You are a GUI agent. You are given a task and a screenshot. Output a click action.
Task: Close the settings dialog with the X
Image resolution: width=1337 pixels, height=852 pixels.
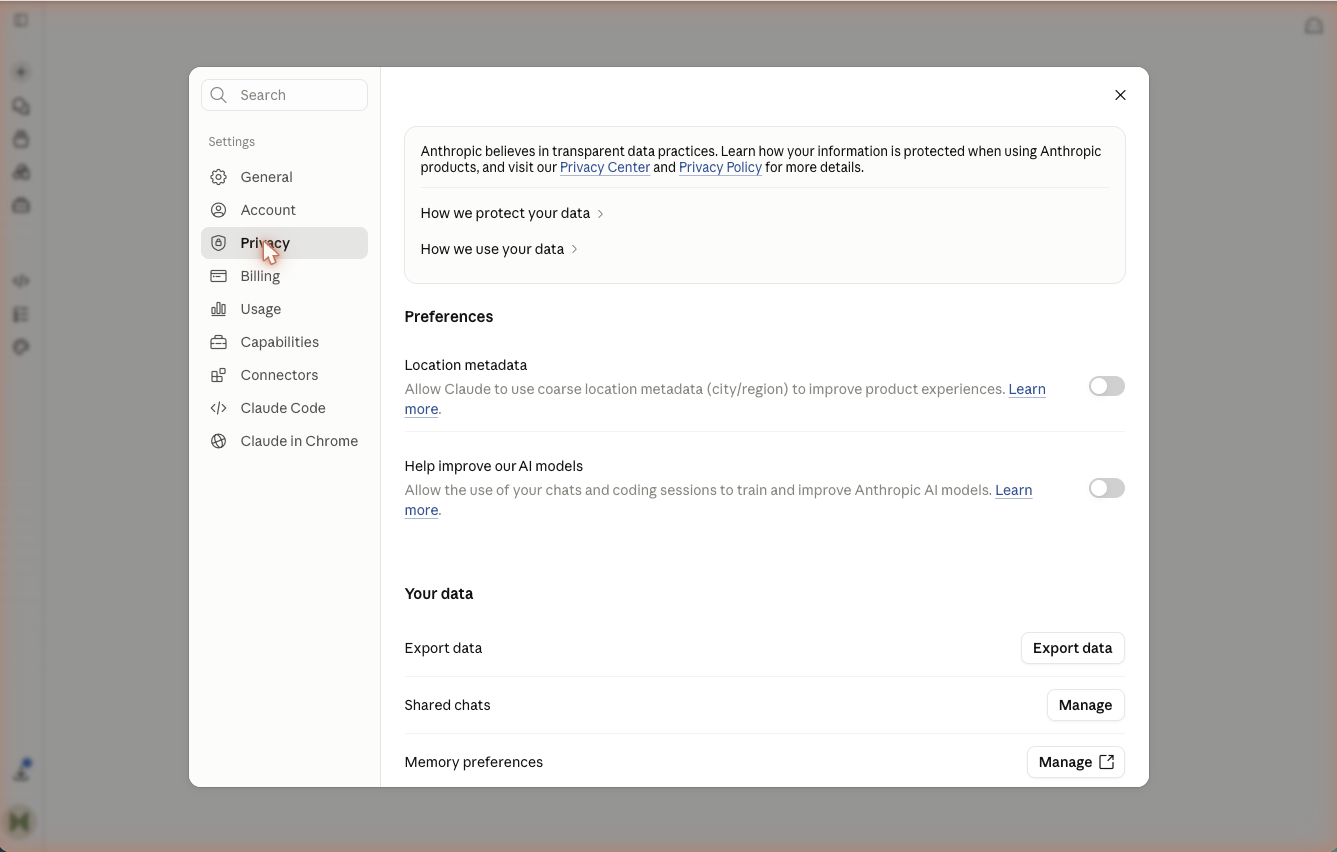(x=1120, y=95)
